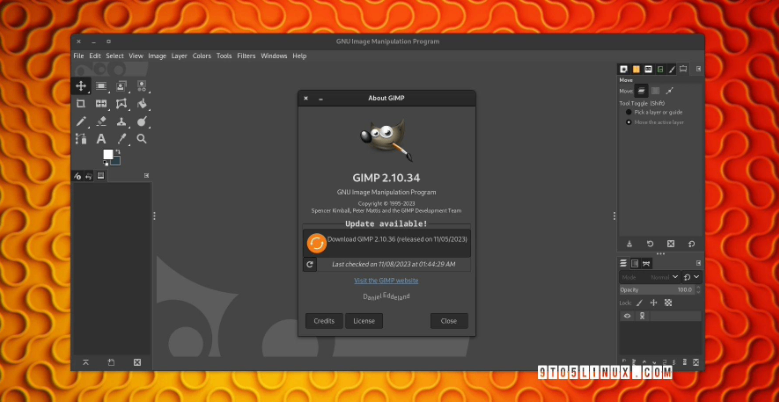Open the Select menu

coord(115,56)
